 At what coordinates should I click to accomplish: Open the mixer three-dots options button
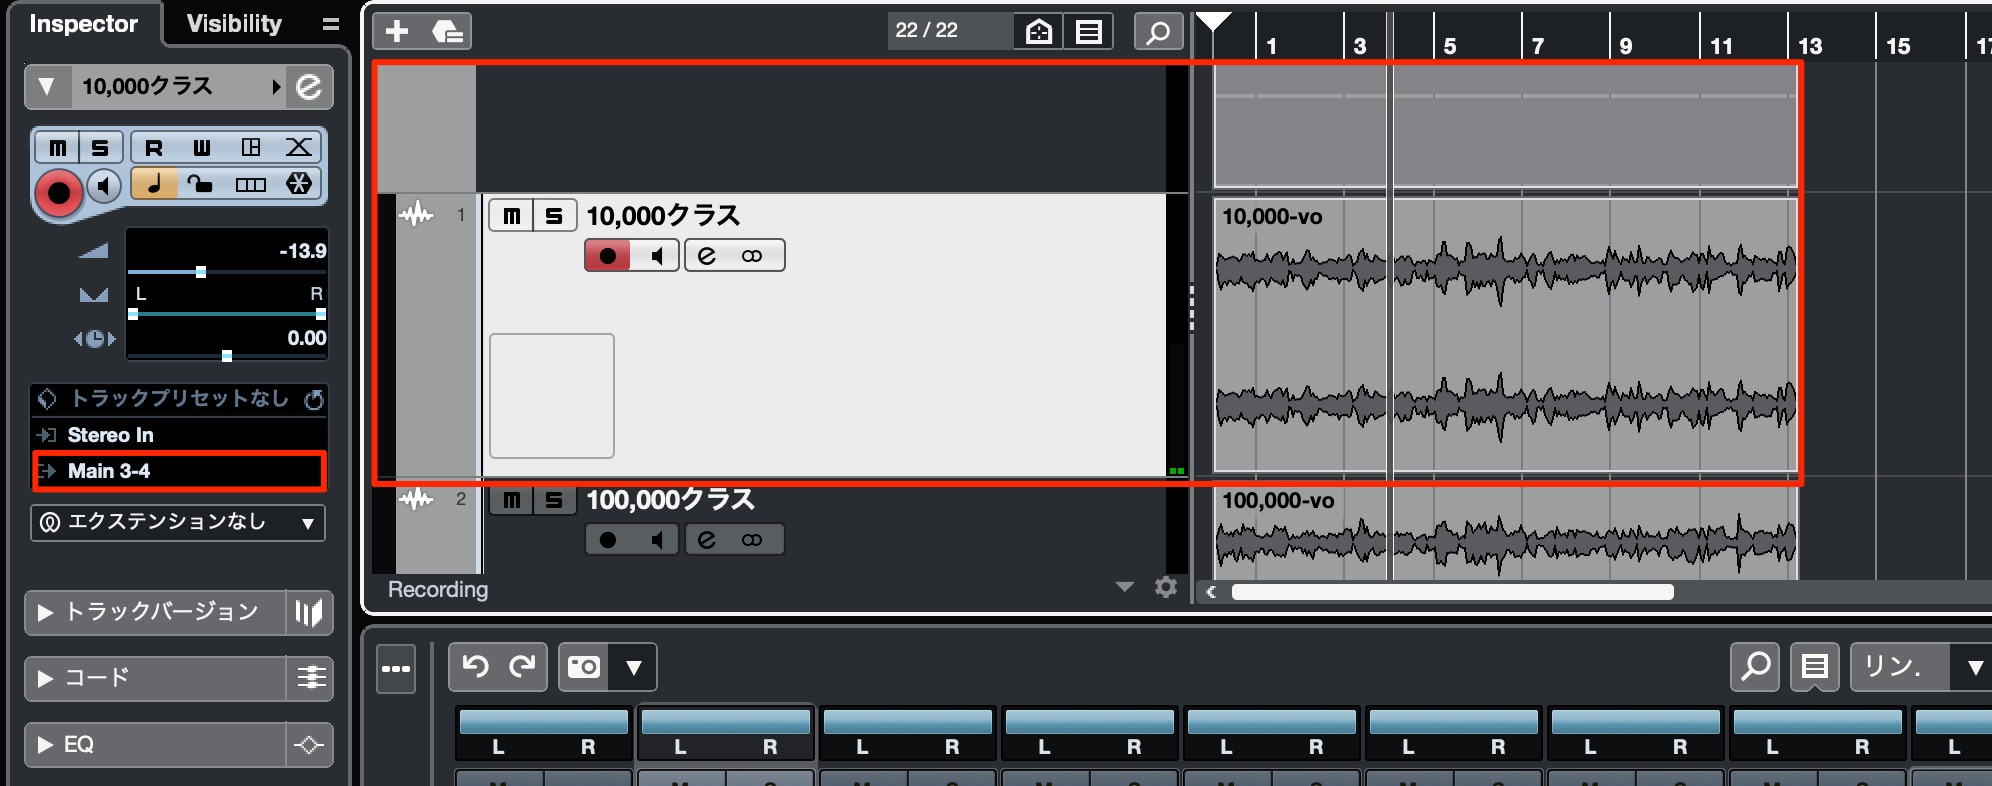pos(396,669)
